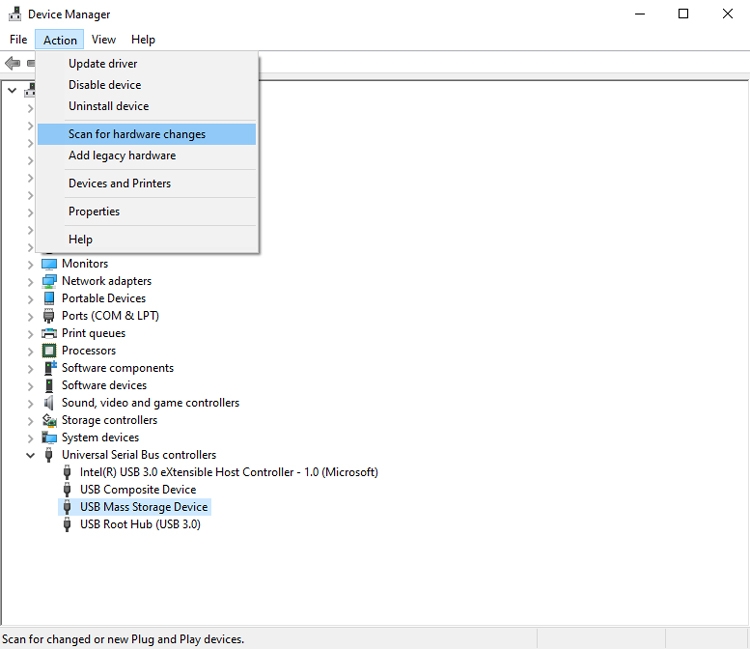This screenshot has width=750, height=649.
Task: Click the Sound, video and game controllers speaker icon
Action: coord(48,403)
